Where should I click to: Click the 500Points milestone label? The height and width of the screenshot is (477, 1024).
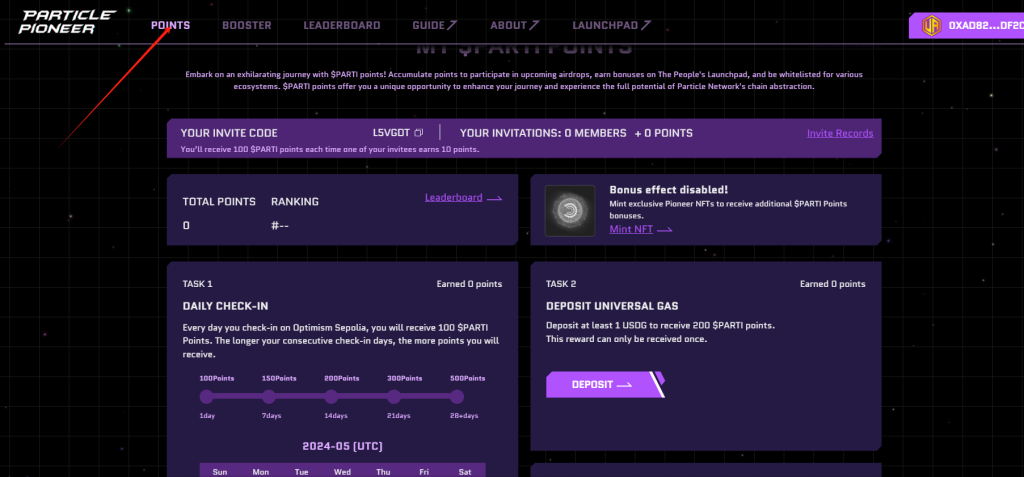468,378
